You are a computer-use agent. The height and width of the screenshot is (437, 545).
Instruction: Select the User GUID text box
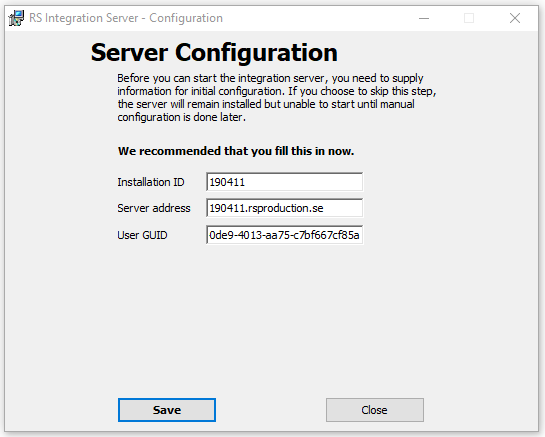284,235
